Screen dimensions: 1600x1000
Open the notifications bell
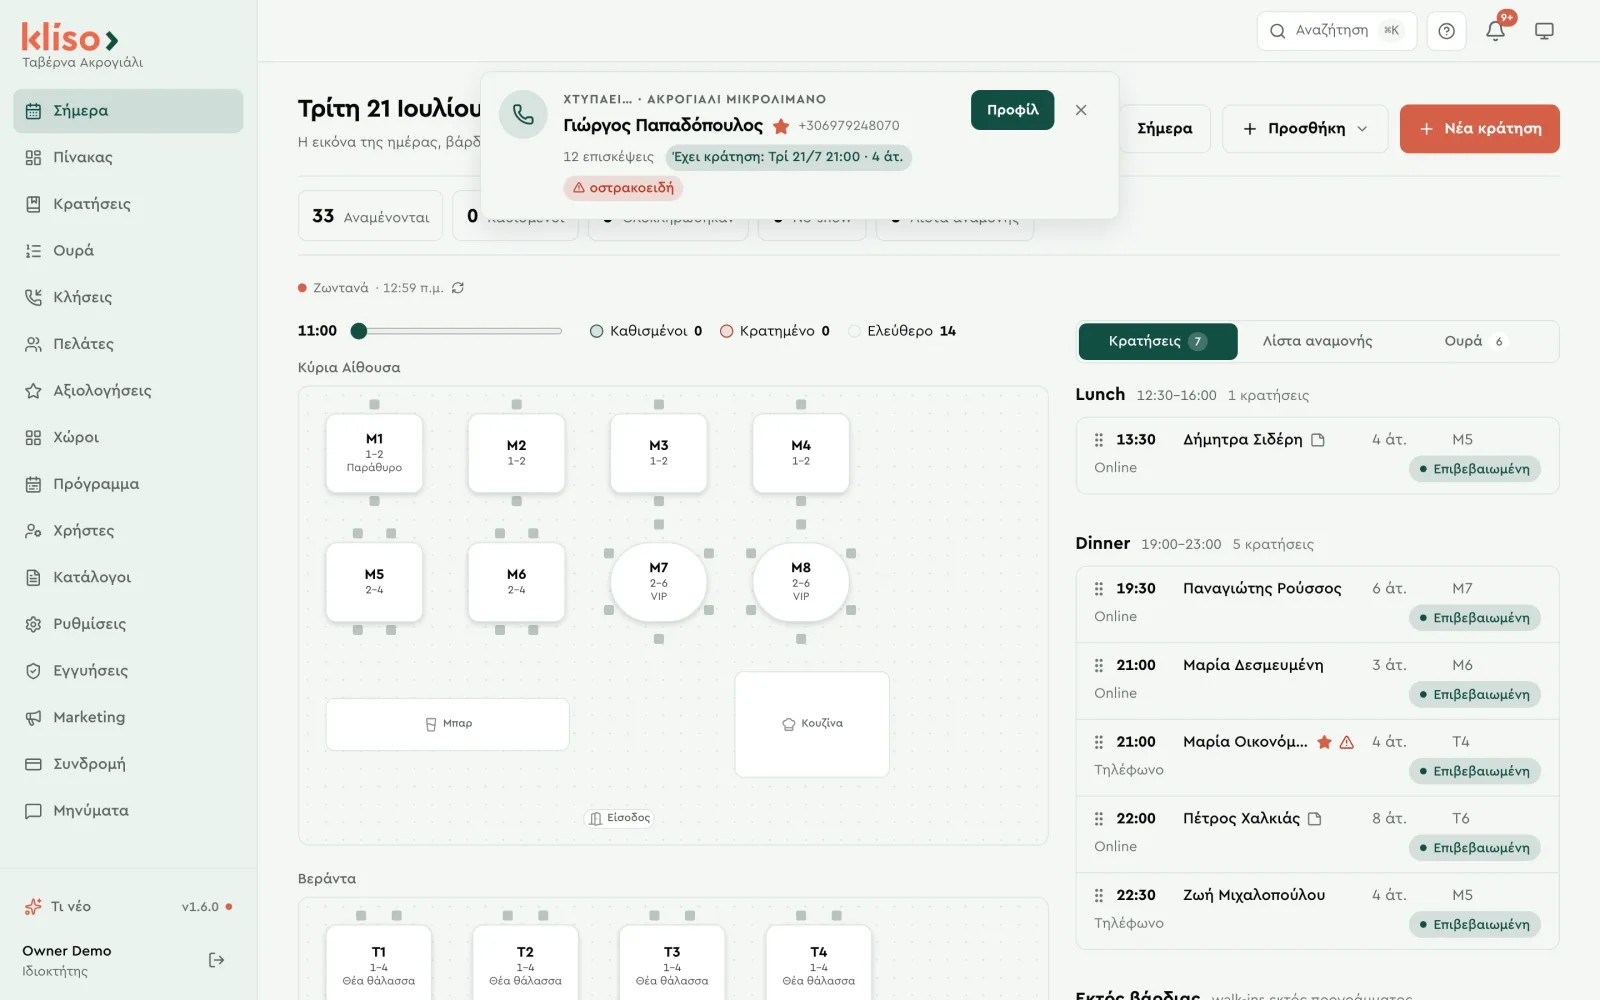click(x=1495, y=31)
